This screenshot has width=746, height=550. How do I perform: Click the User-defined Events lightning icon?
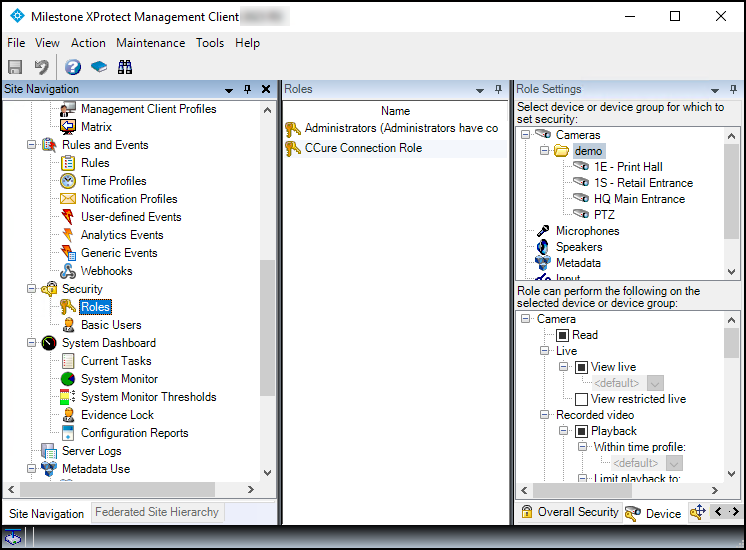pos(68,217)
